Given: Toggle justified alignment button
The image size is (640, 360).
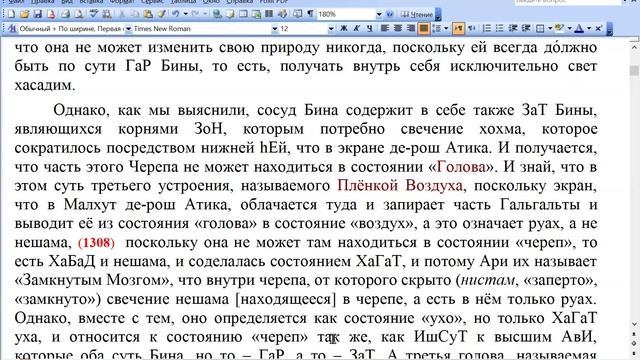Looking at the screenshot, I should pyautogui.click(x=424, y=28).
